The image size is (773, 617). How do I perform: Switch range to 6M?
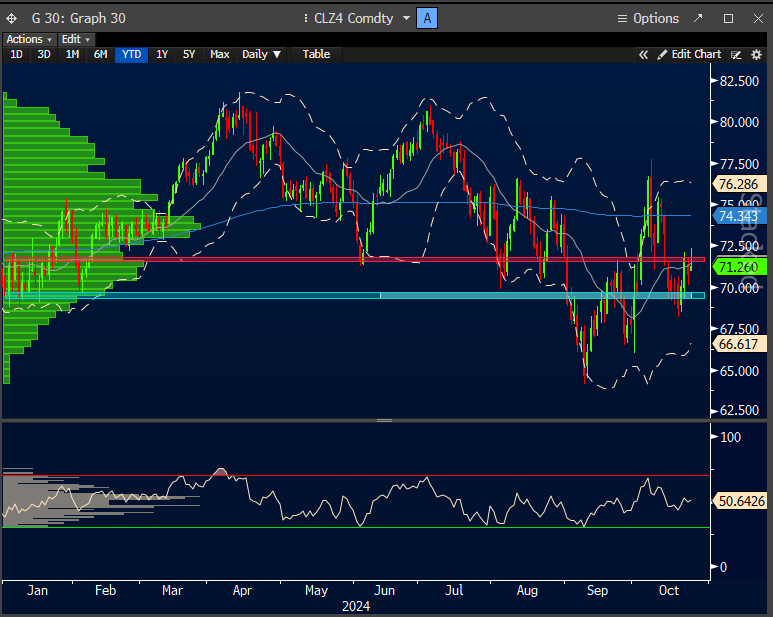coord(100,54)
